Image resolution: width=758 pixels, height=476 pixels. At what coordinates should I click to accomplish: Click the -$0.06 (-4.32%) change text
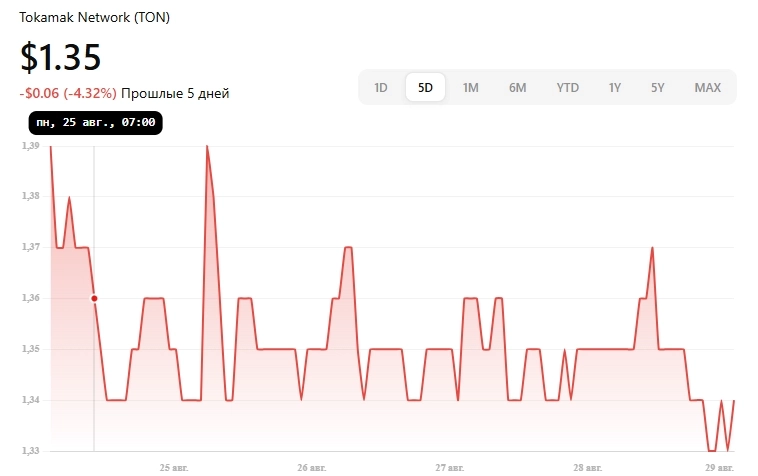pyautogui.click(x=68, y=94)
